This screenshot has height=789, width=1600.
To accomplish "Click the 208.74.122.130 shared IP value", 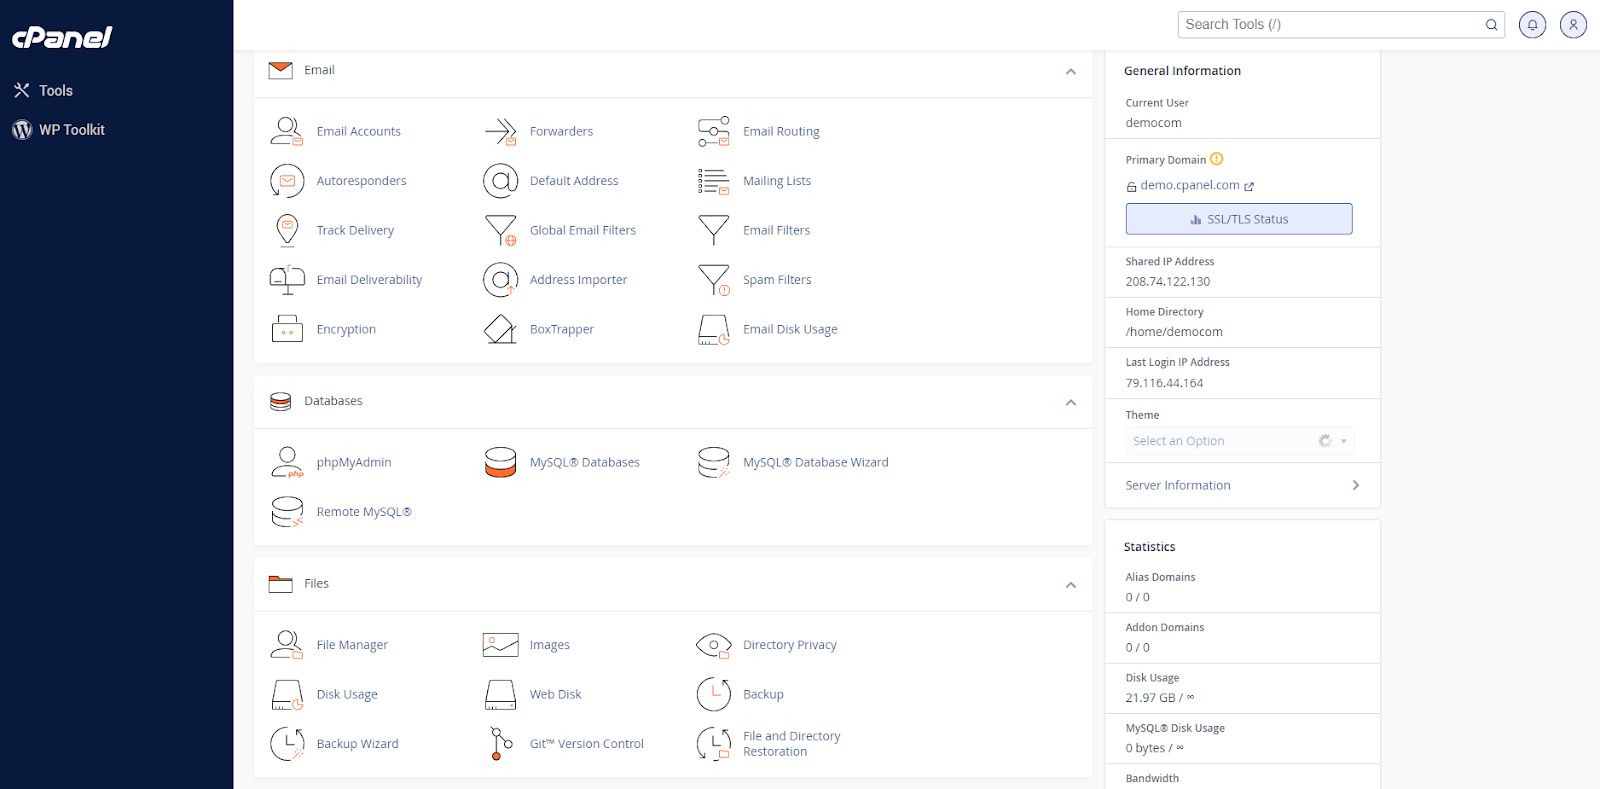I will point(1168,282).
